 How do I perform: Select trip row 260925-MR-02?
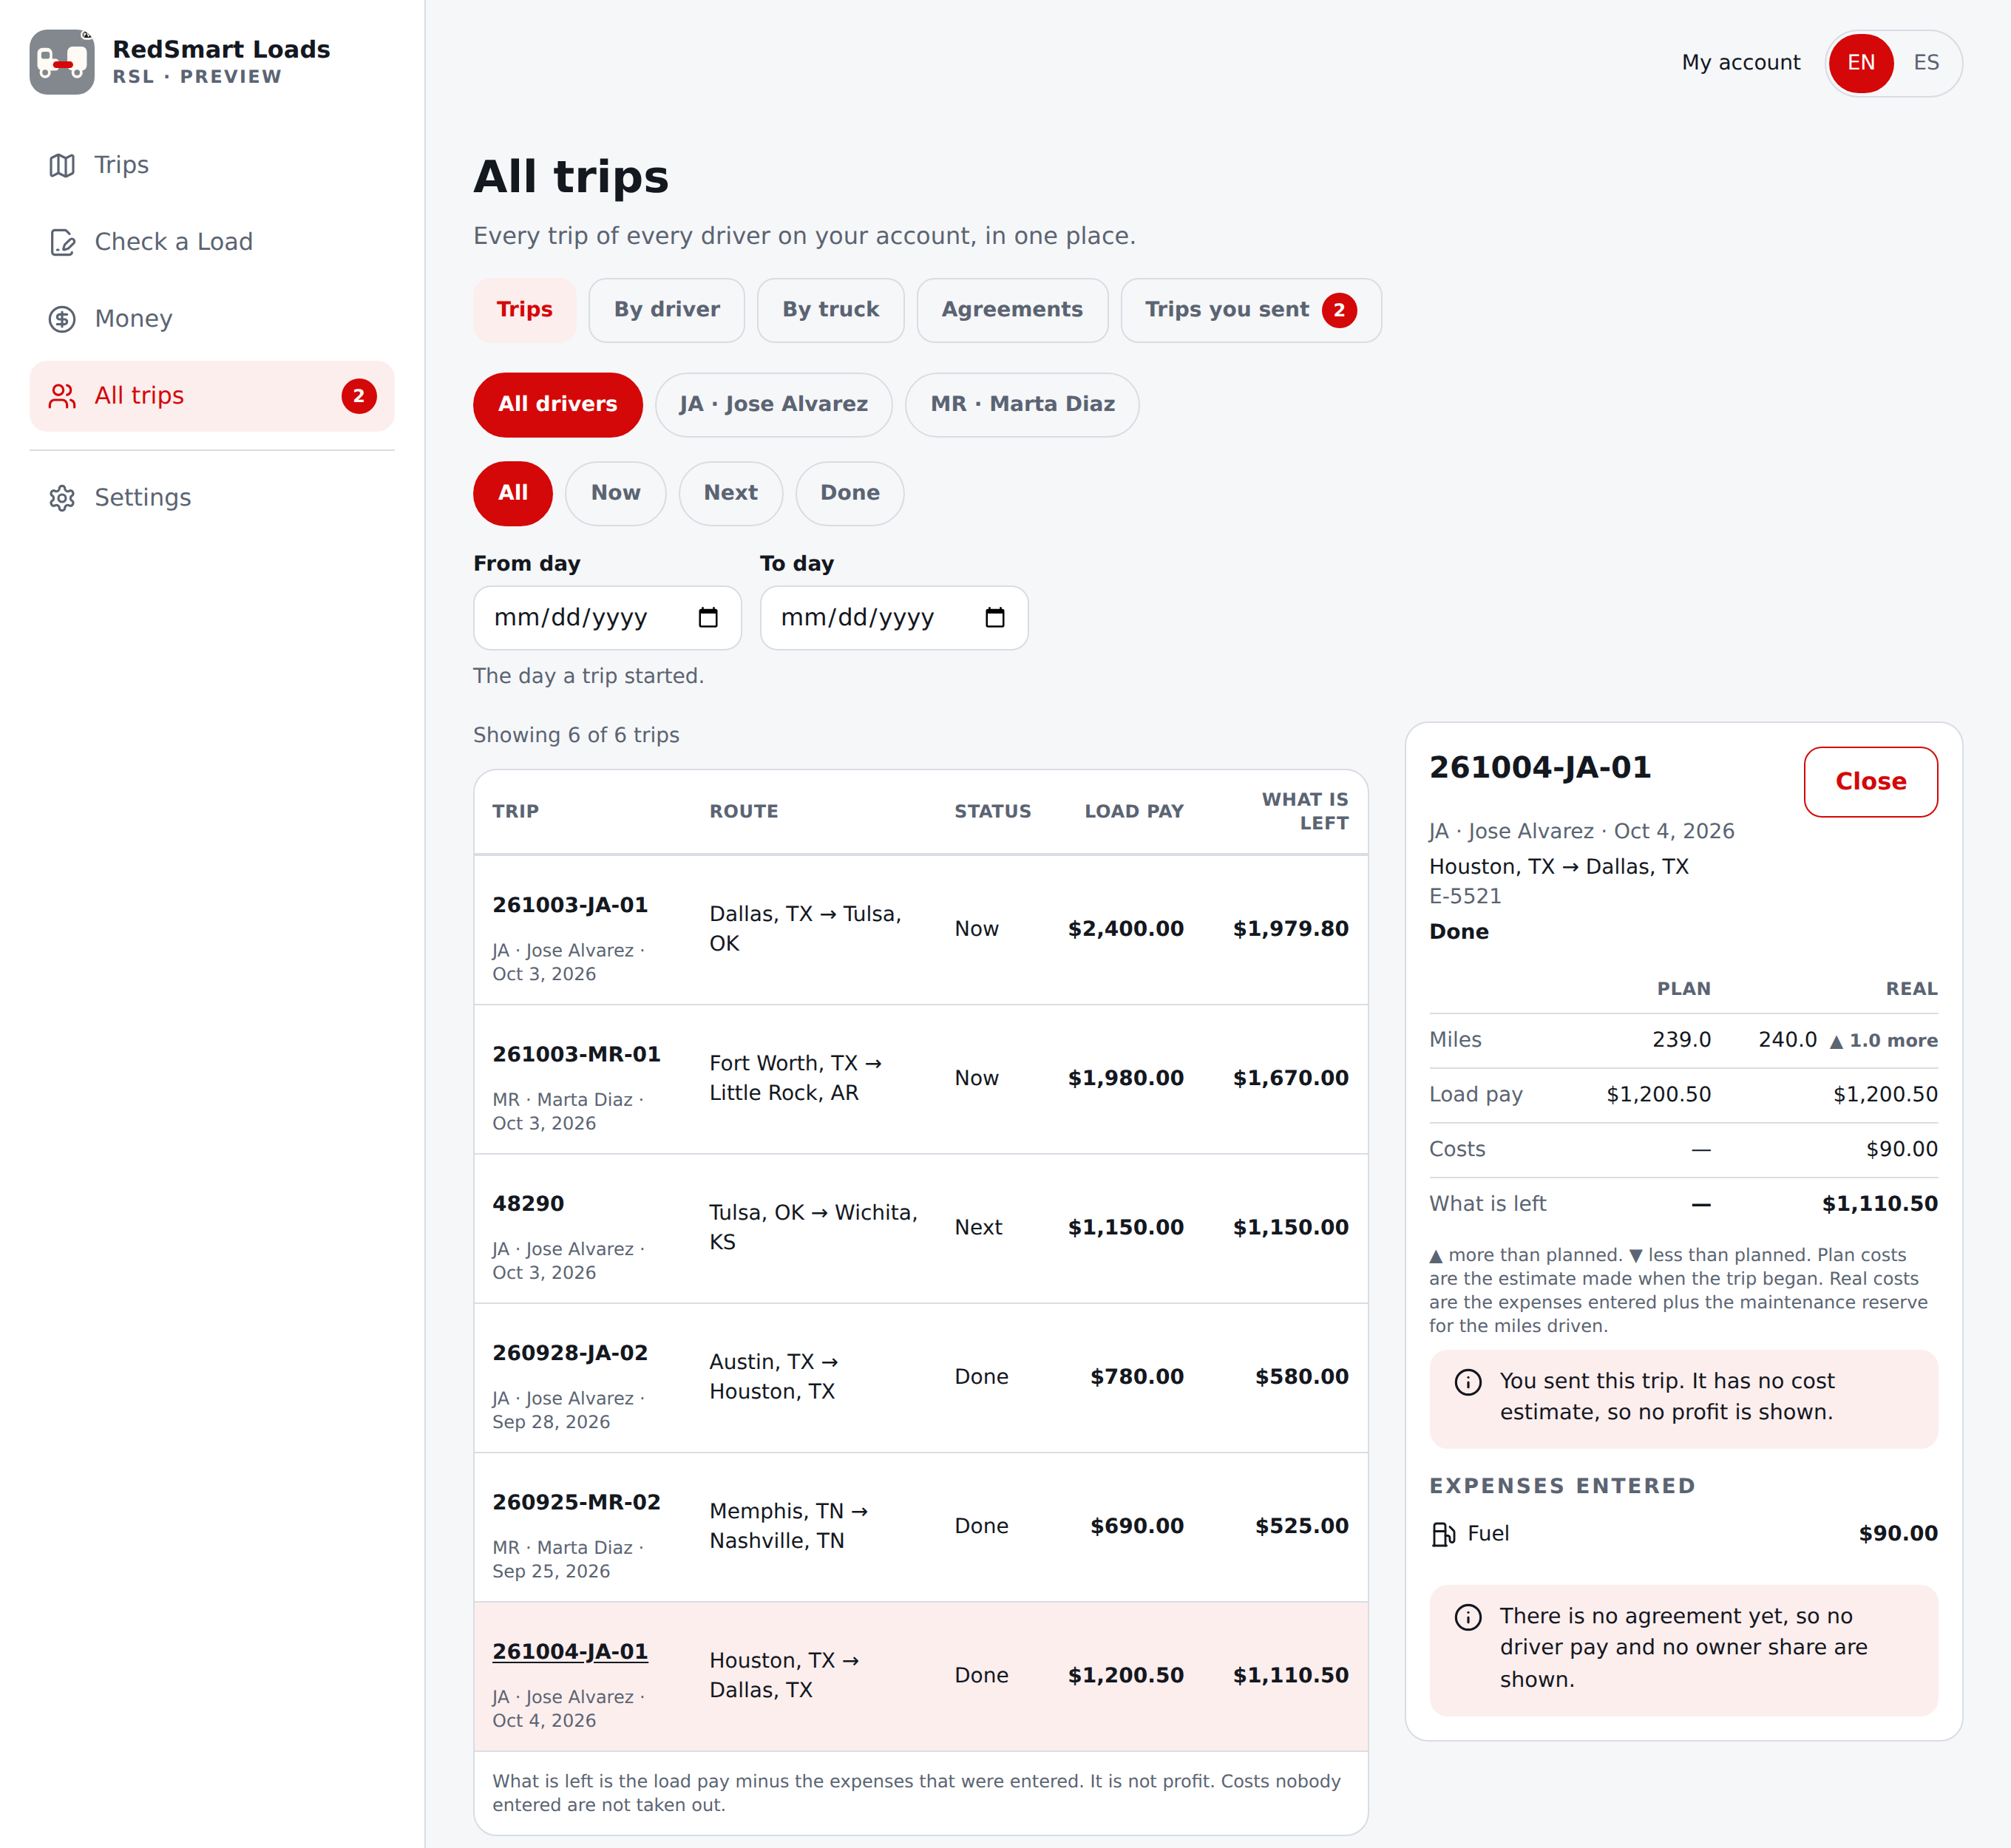921,1527
